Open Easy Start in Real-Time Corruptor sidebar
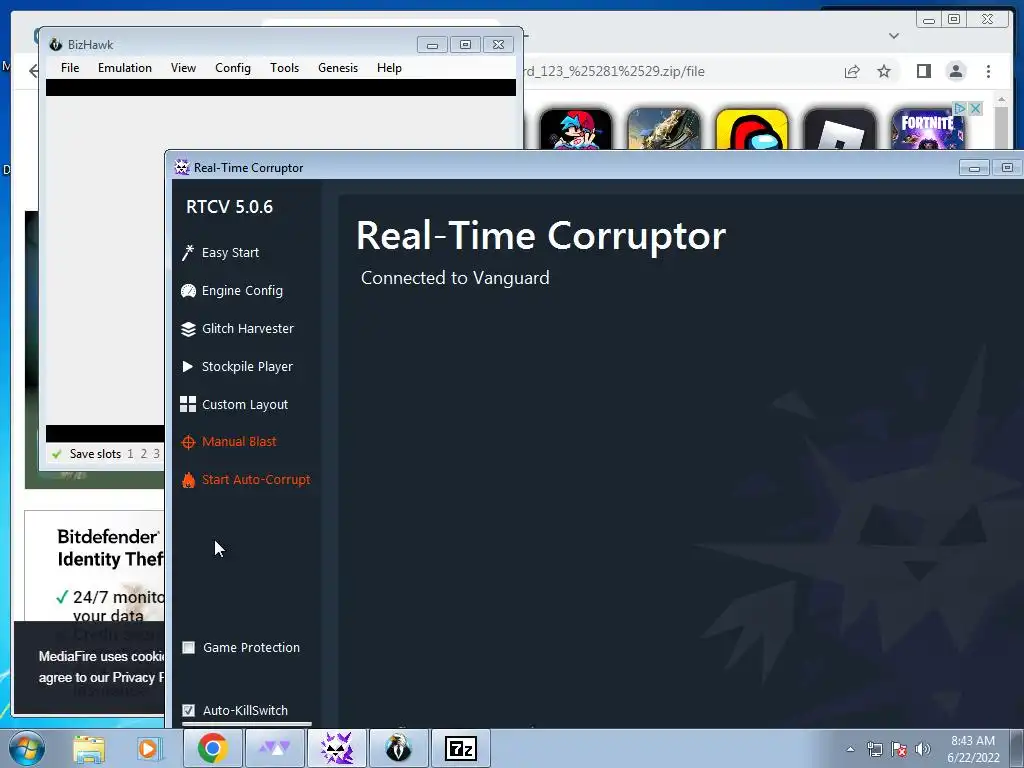The width and height of the screenshot is (1024, 768). pos(230,253)
